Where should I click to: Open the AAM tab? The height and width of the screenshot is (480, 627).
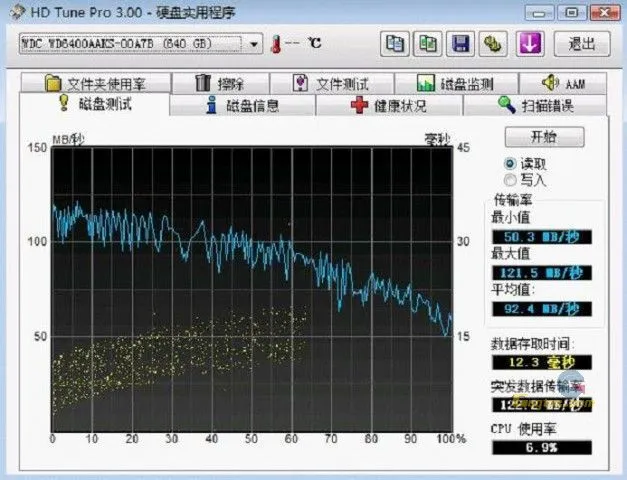click(563, 84)
